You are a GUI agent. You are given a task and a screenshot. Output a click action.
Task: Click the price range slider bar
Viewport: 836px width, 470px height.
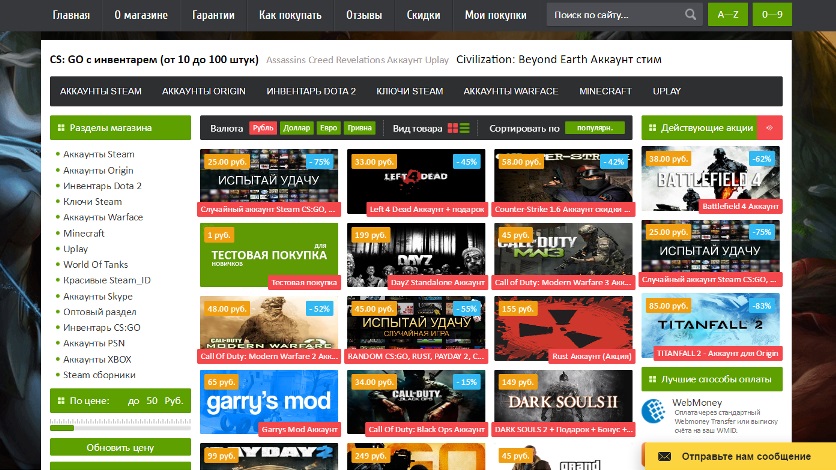119,425
